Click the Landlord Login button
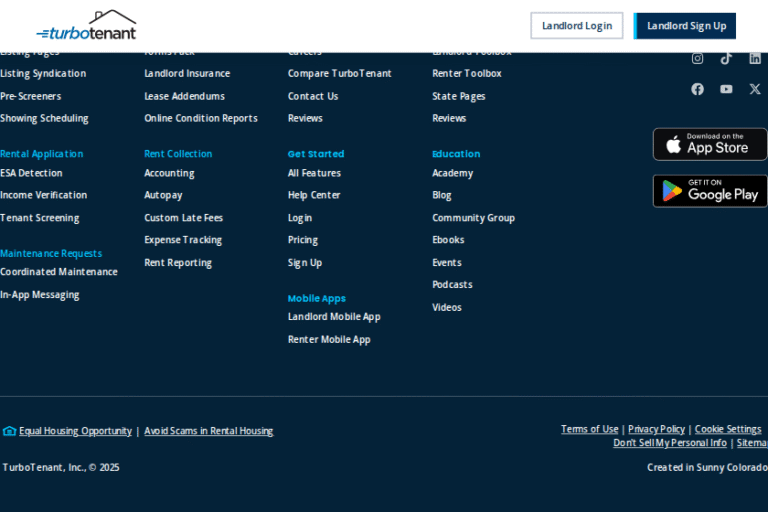The height and width of the screenshot is (512, 768). [x=576, y=26]
